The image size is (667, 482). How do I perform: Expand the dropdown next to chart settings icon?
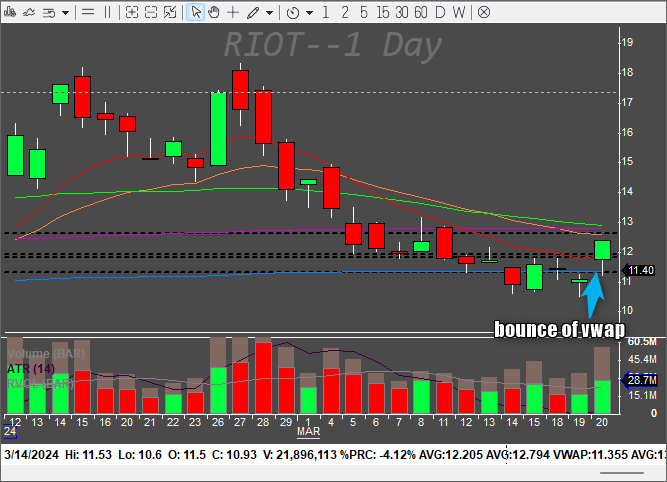[65, 13]
